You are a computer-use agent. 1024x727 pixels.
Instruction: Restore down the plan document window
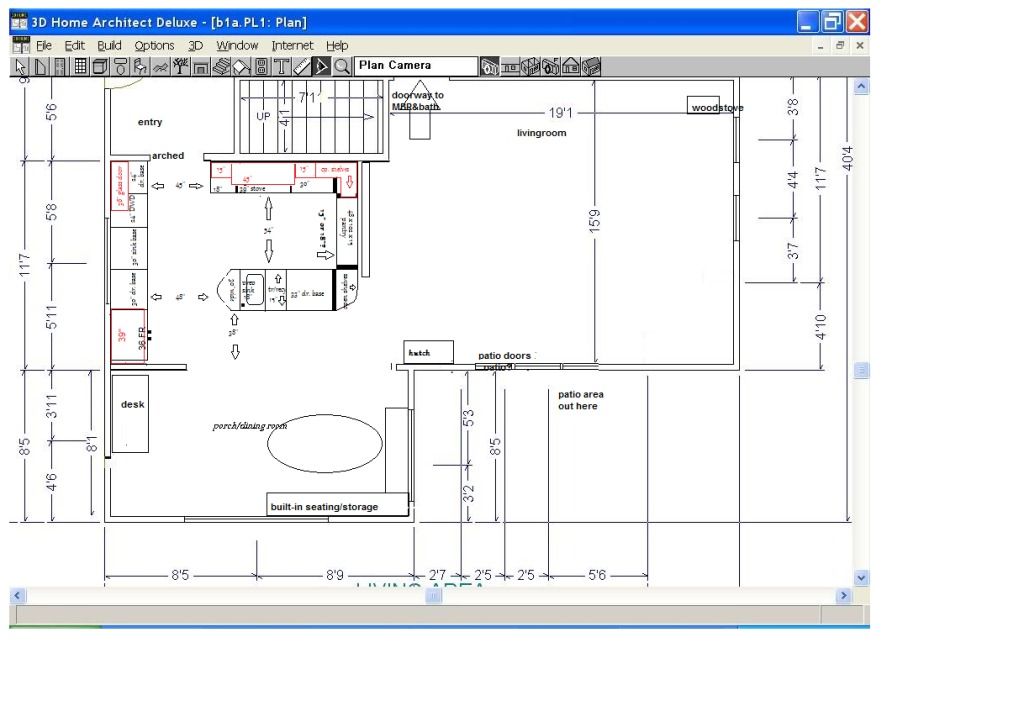840,46
